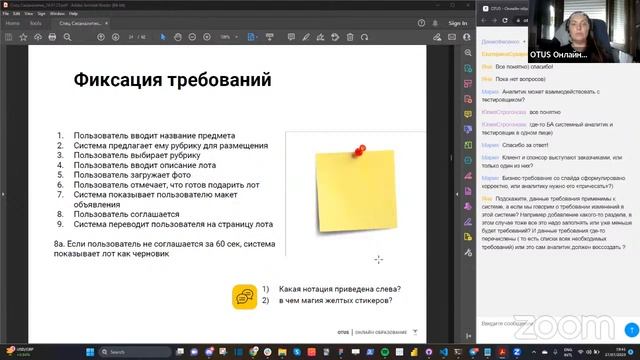Activate the hand pan tool
640x360 pixels.
click(178, 37)
